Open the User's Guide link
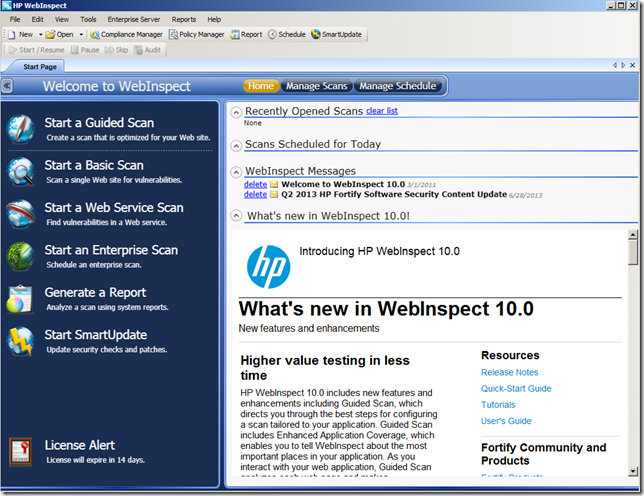Image resolution: width=644 pixels, height=496 pixels. click(x=506, y=421)
